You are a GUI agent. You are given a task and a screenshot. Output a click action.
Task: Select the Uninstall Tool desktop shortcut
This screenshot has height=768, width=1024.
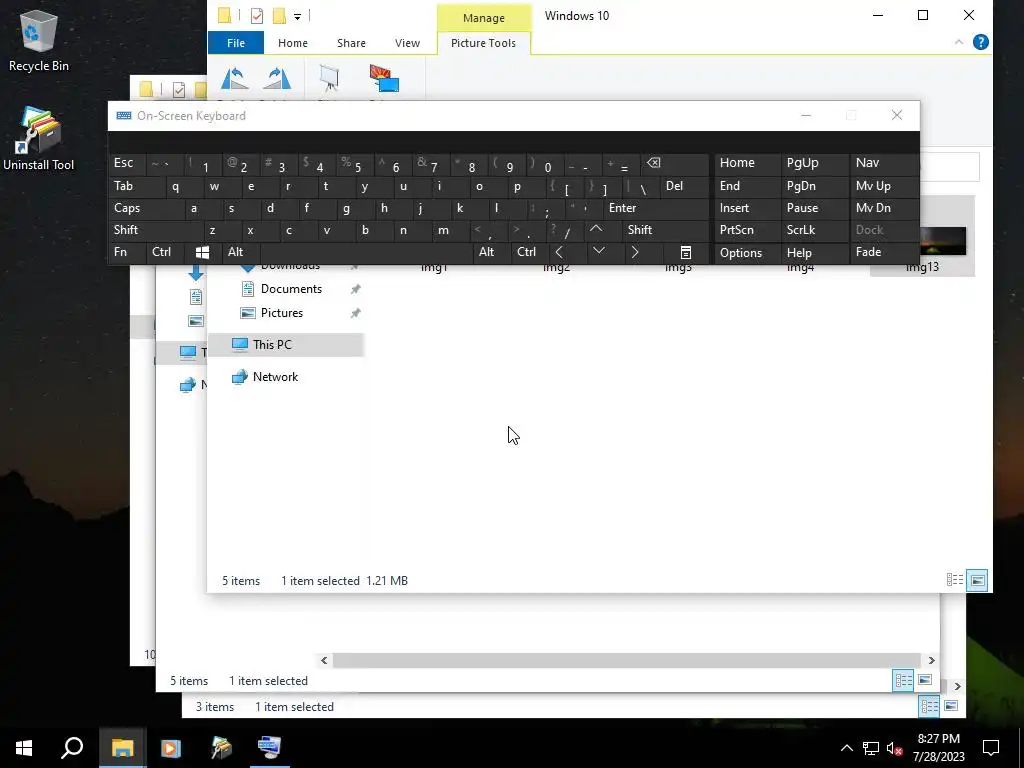(39, 139)
